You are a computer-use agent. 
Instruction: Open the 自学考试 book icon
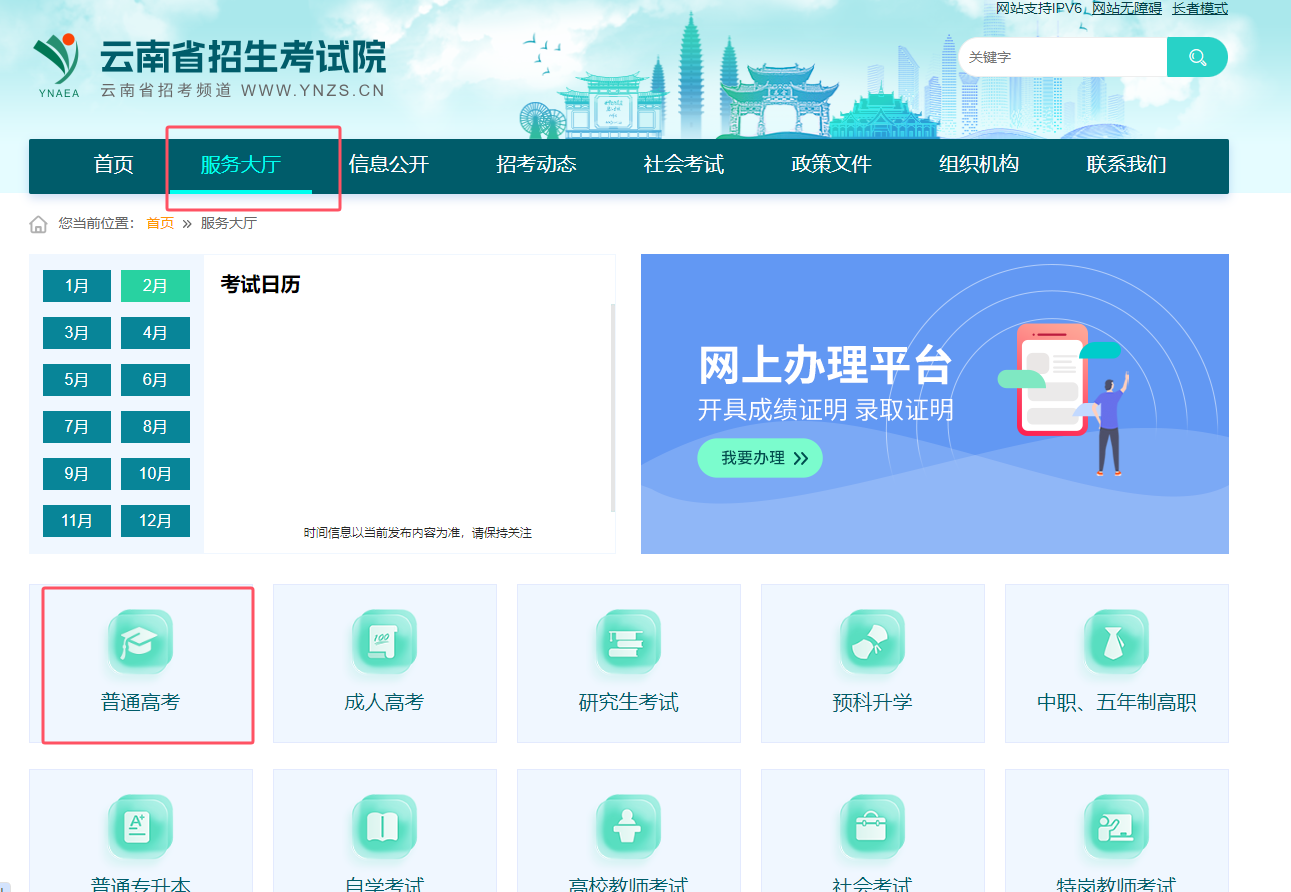pyautogui.click(x=384, y=826)
